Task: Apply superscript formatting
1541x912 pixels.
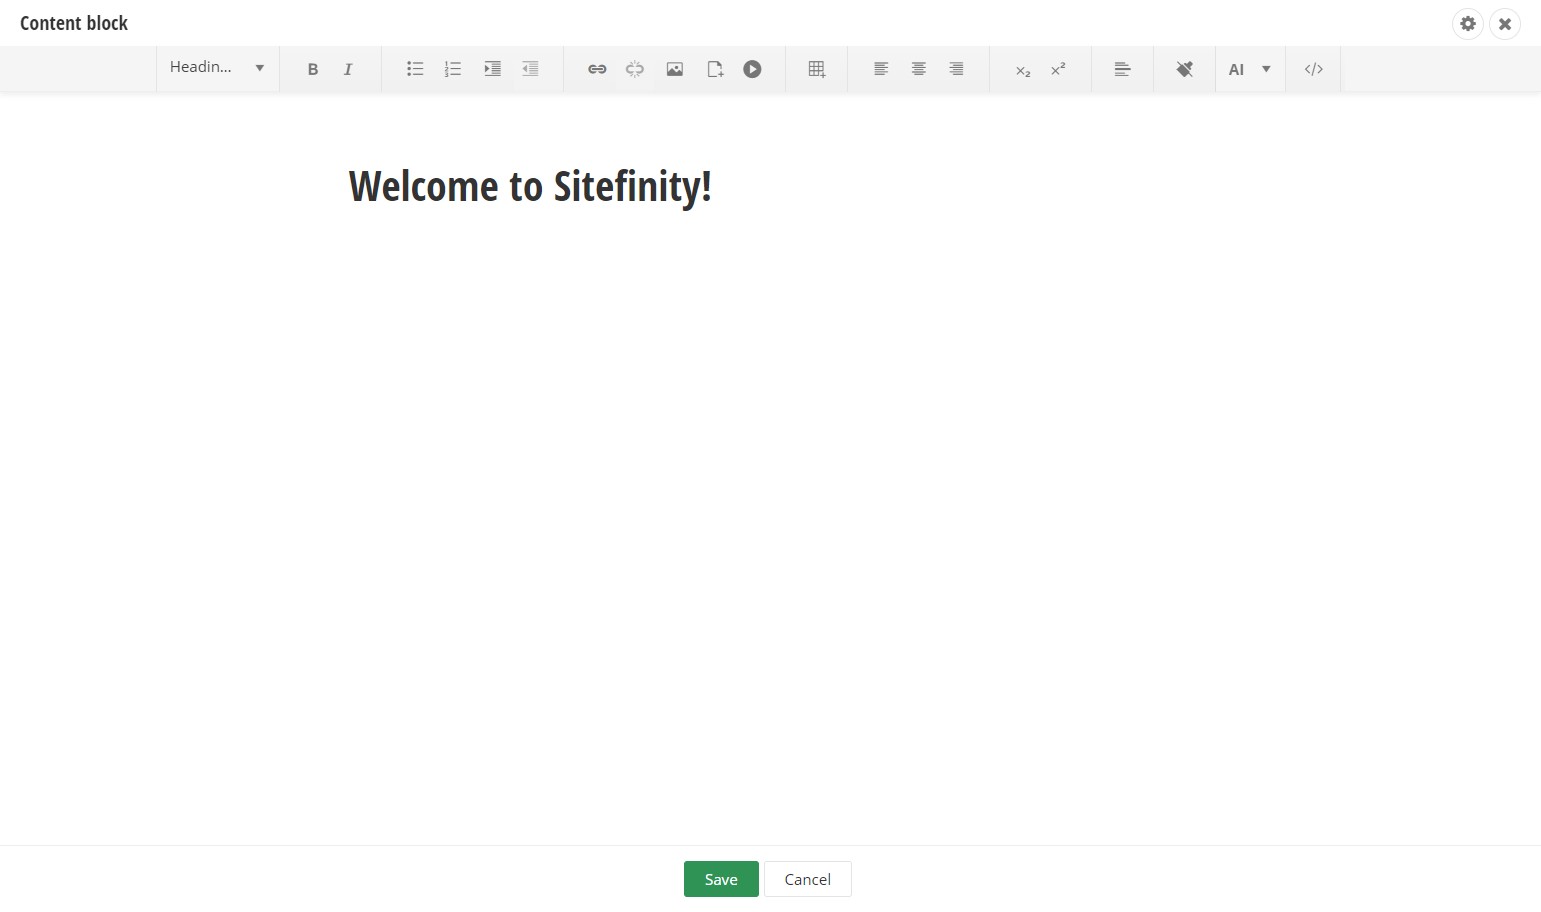Action: pos(1058,69)
